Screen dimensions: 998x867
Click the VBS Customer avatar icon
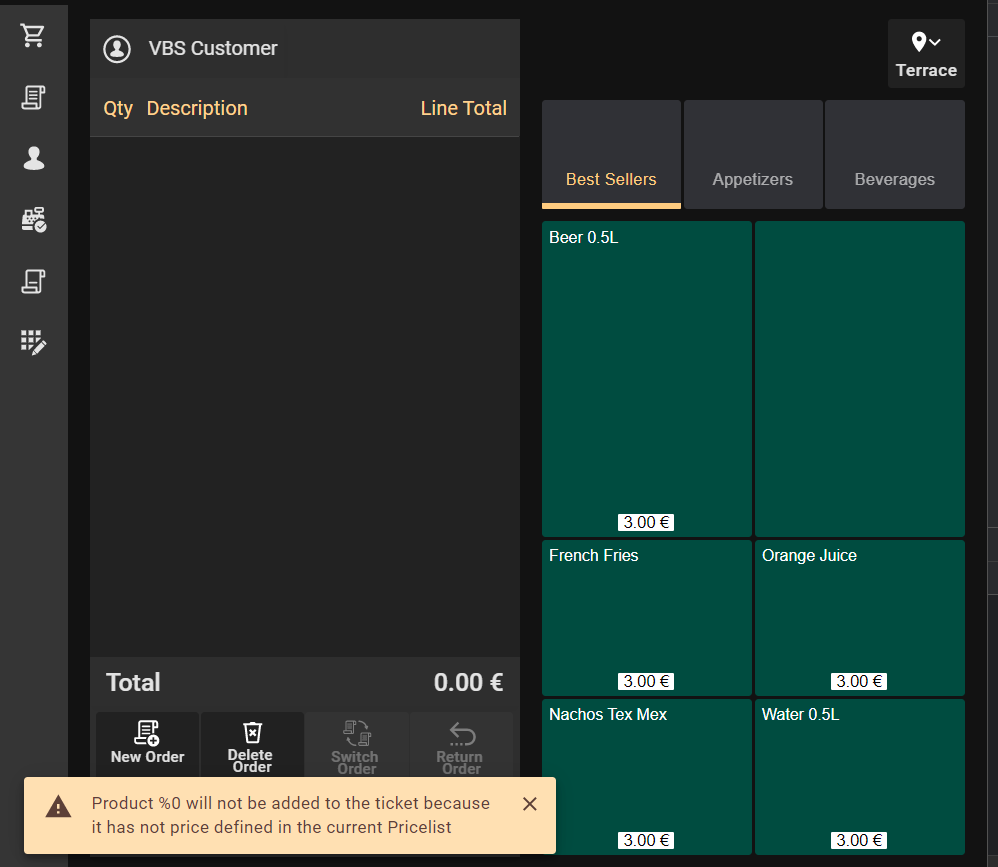(x=118, y=48)
